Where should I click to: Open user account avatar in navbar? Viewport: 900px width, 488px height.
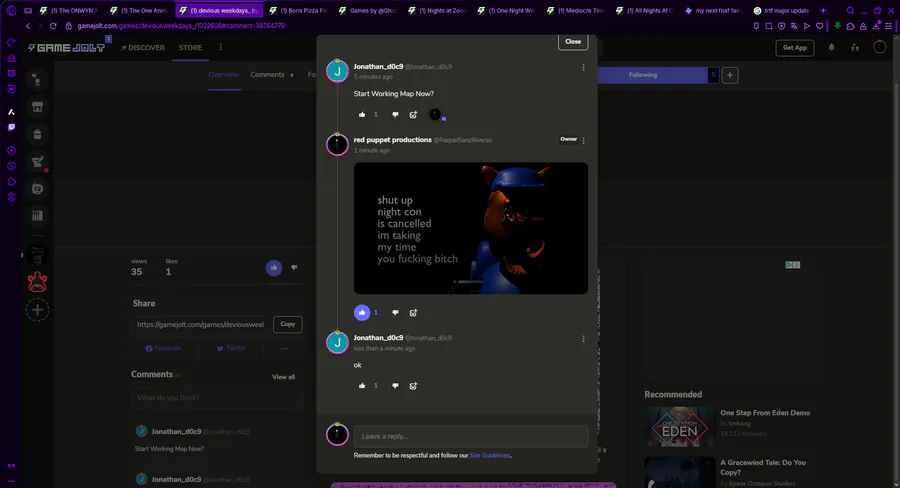click(879, 47)
